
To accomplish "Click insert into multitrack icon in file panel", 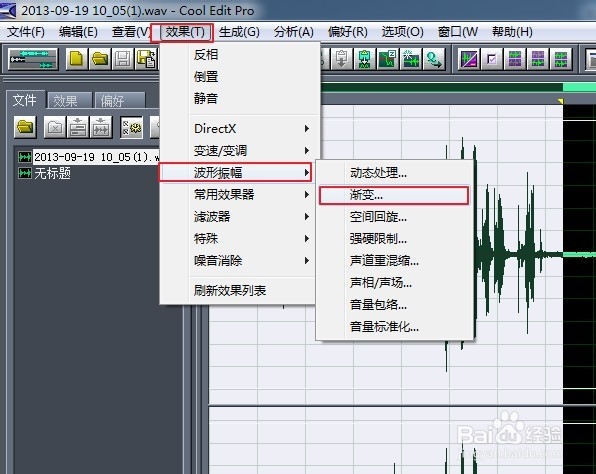I will pyautogui.click(x=78, y=127).
